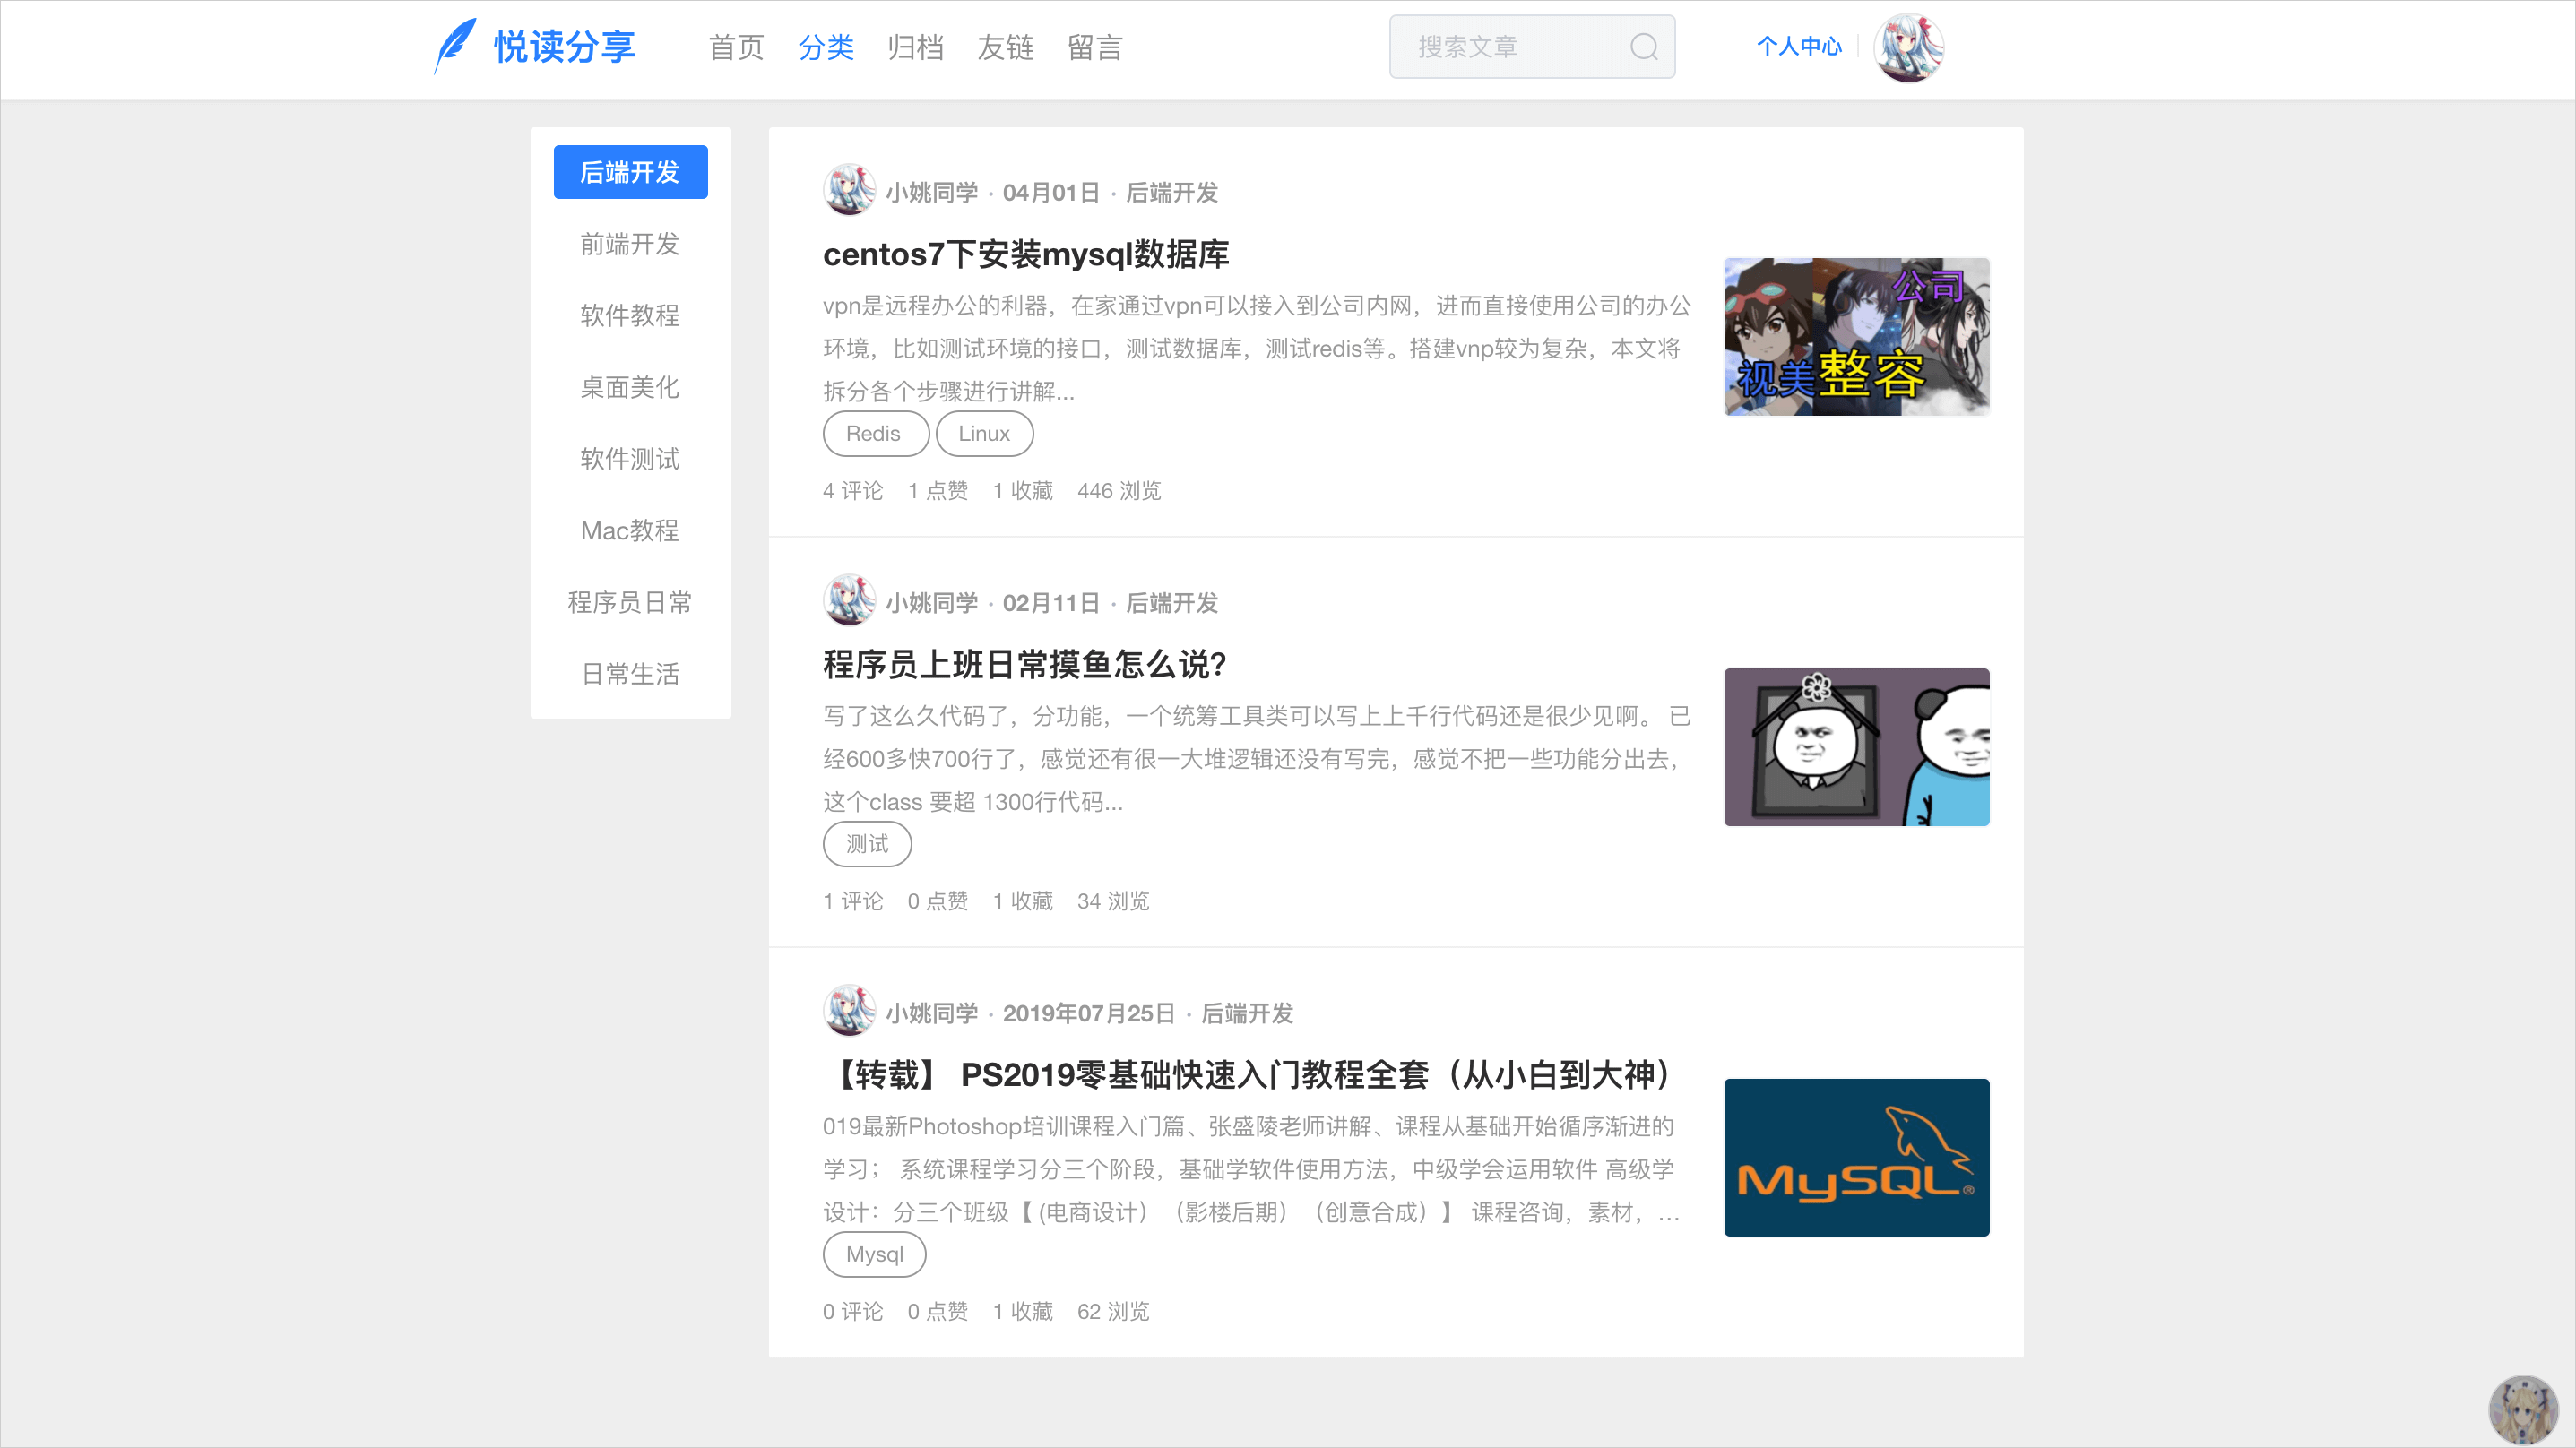Click the Linux tag
2576x1448 pixels.
coord(984,434)
